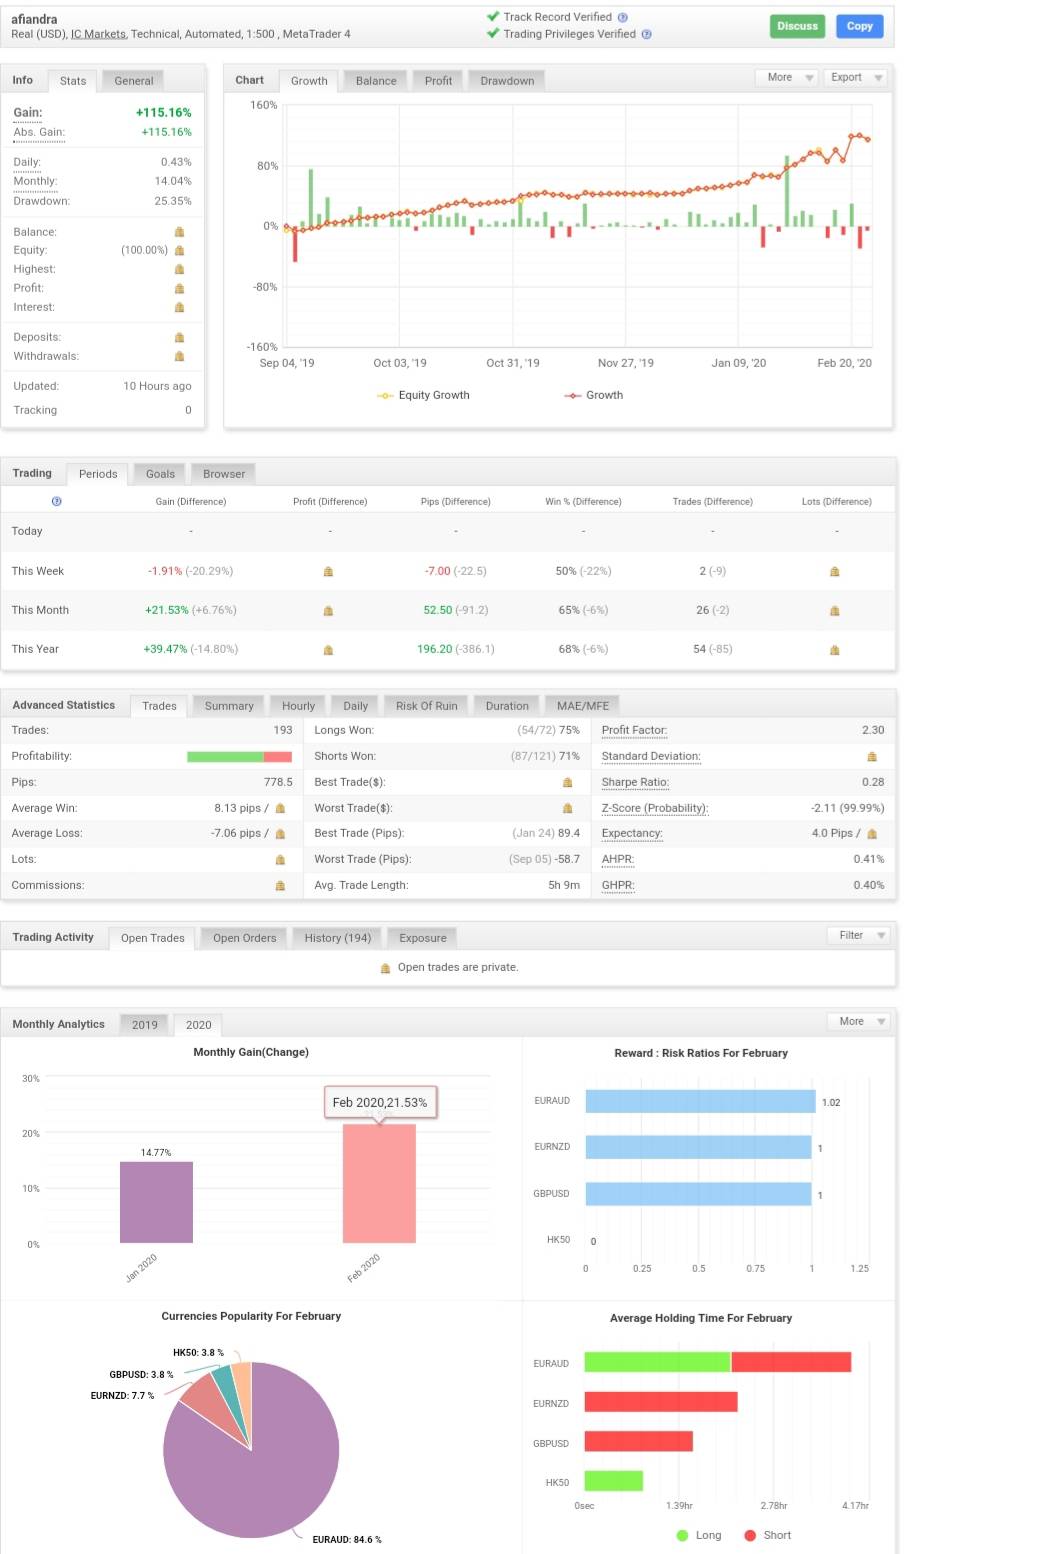The image size is (1064, 1554).
Task: Click the help icon in Trading periods header
Action: (56, 501)
